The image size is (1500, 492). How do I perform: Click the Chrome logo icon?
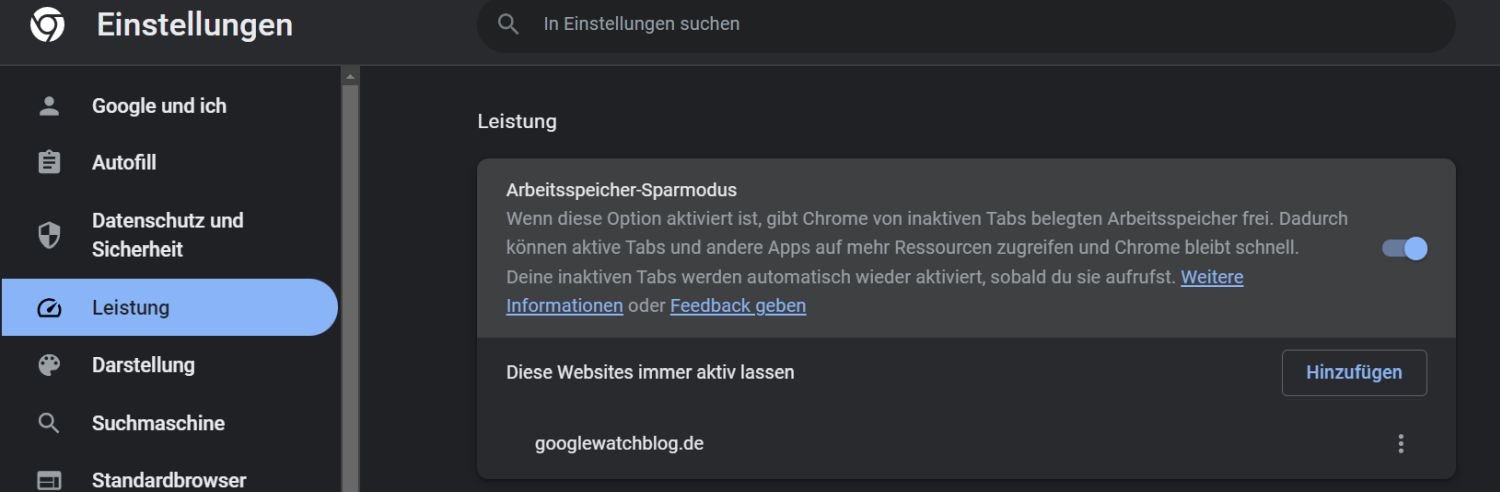click(47, 25)
